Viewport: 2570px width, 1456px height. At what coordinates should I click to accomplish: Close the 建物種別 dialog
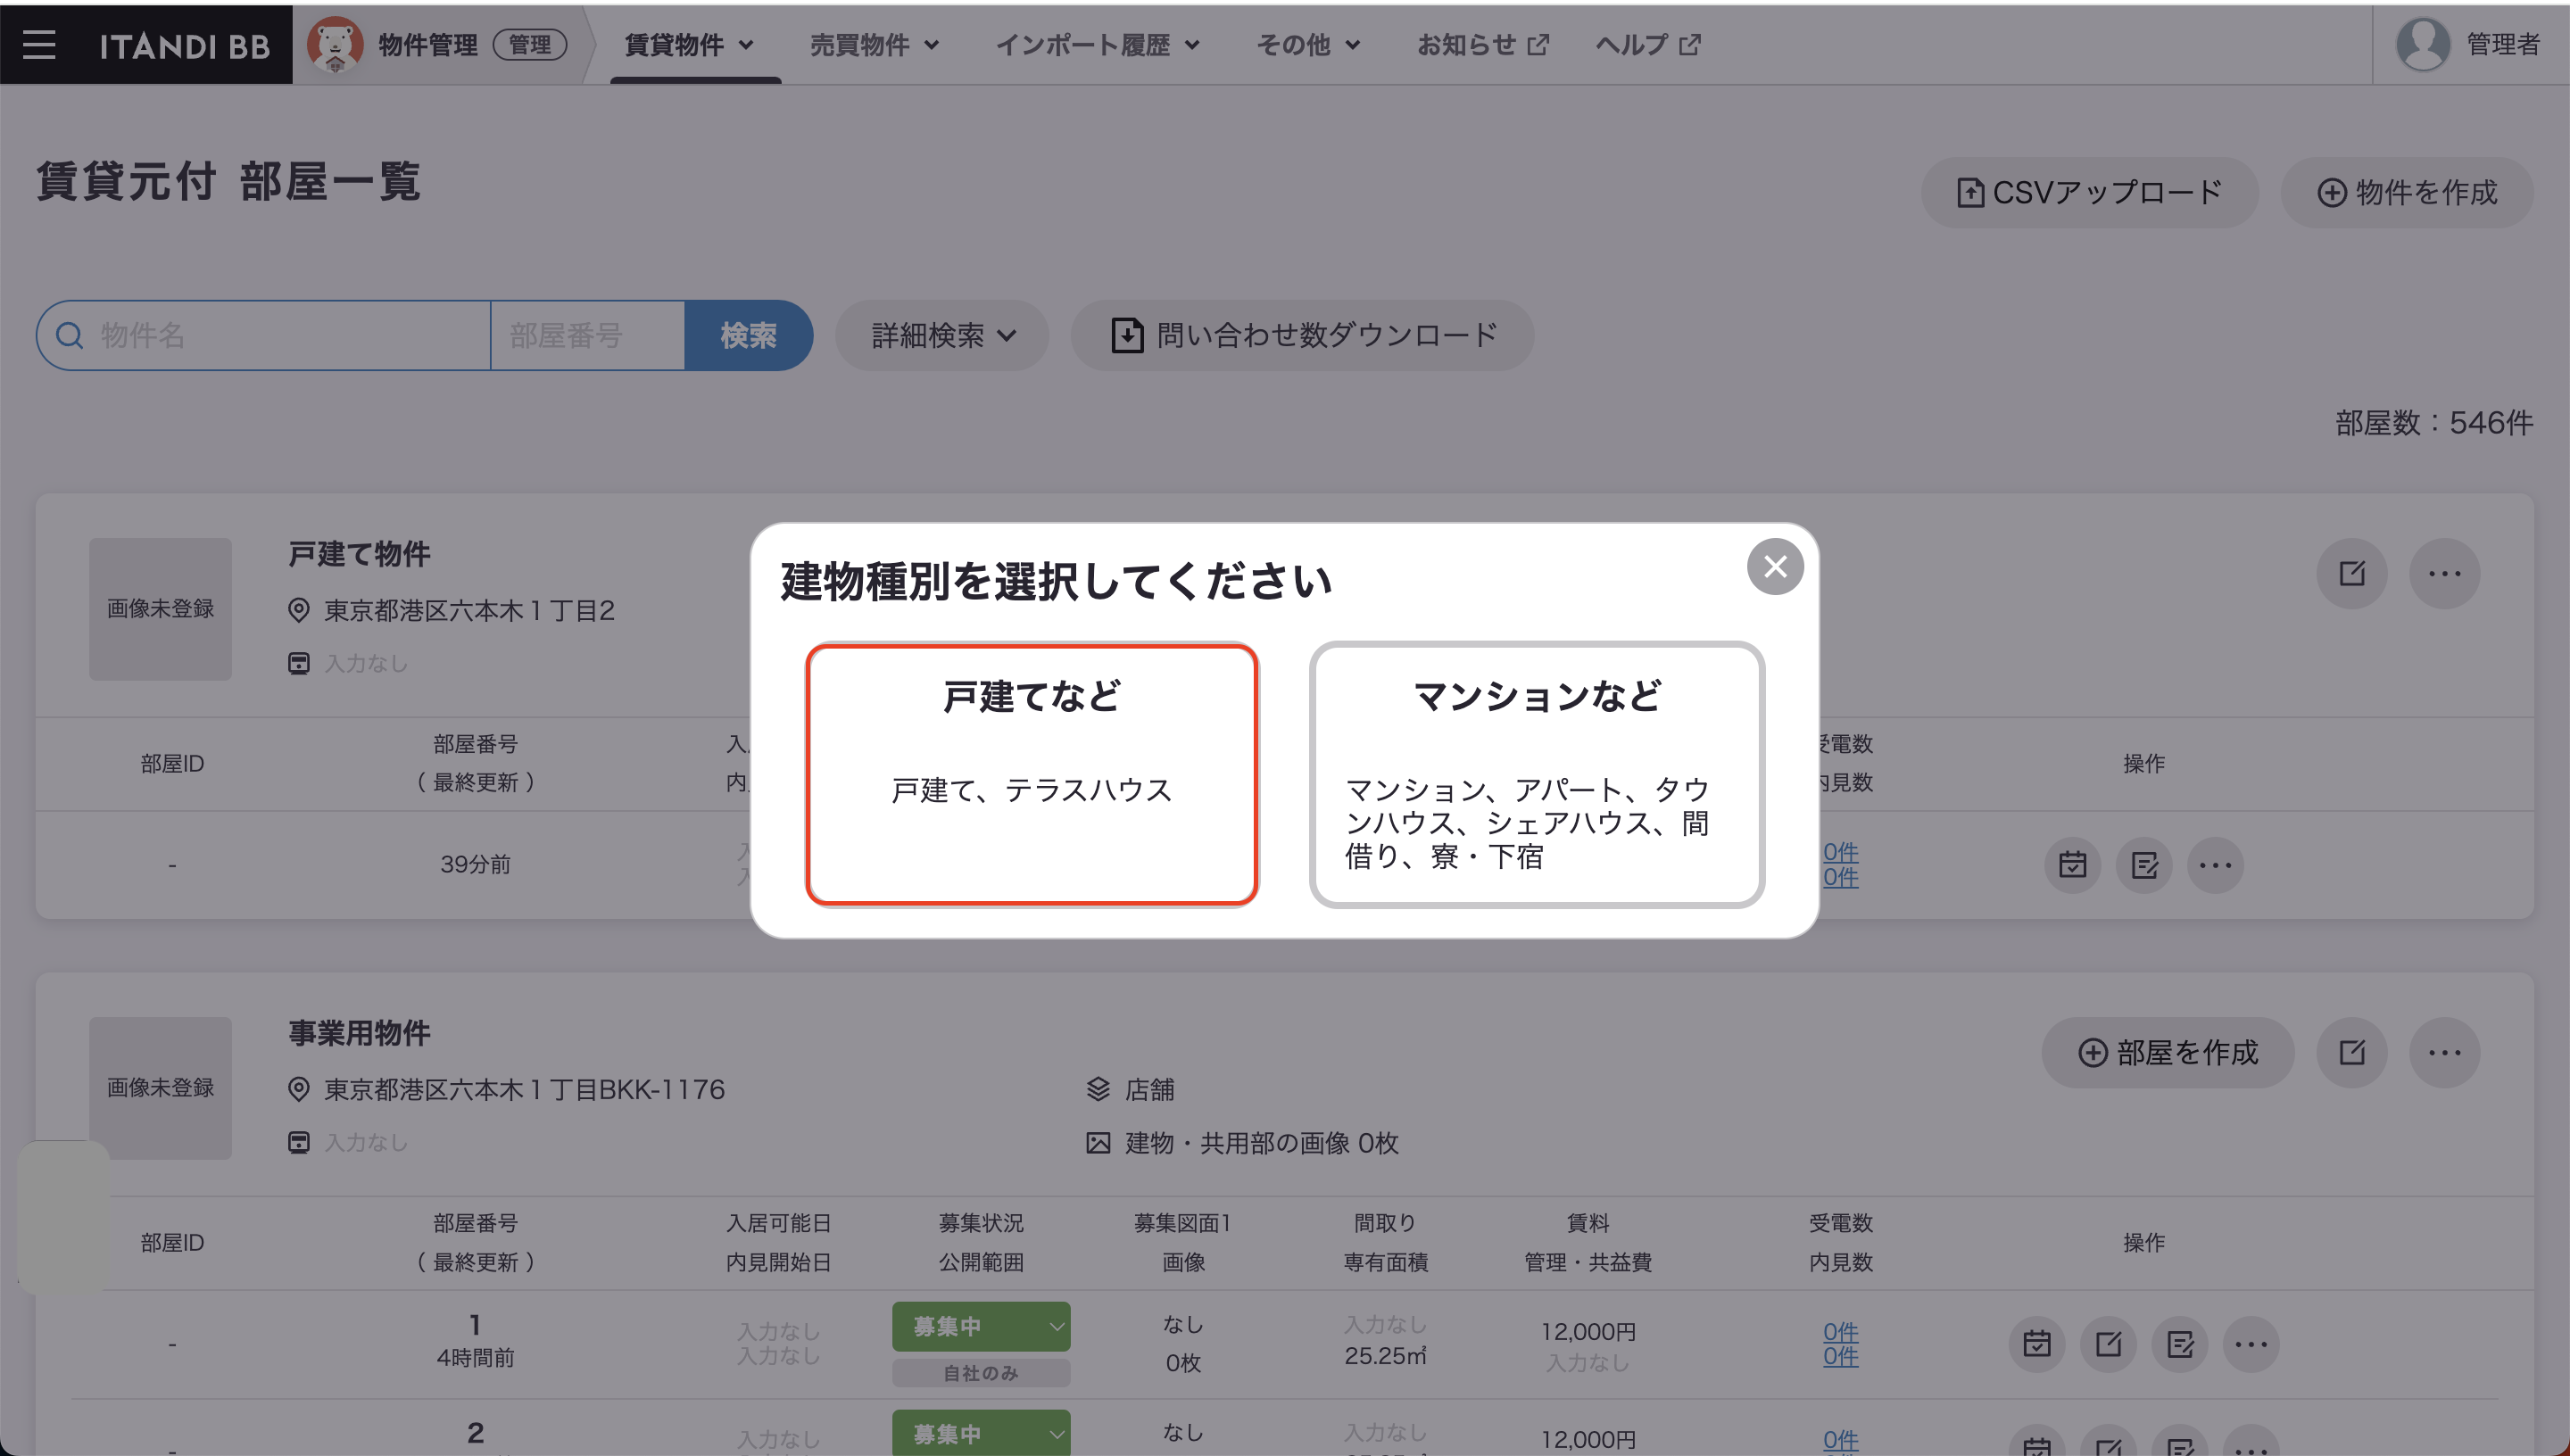coord(1775,567)
